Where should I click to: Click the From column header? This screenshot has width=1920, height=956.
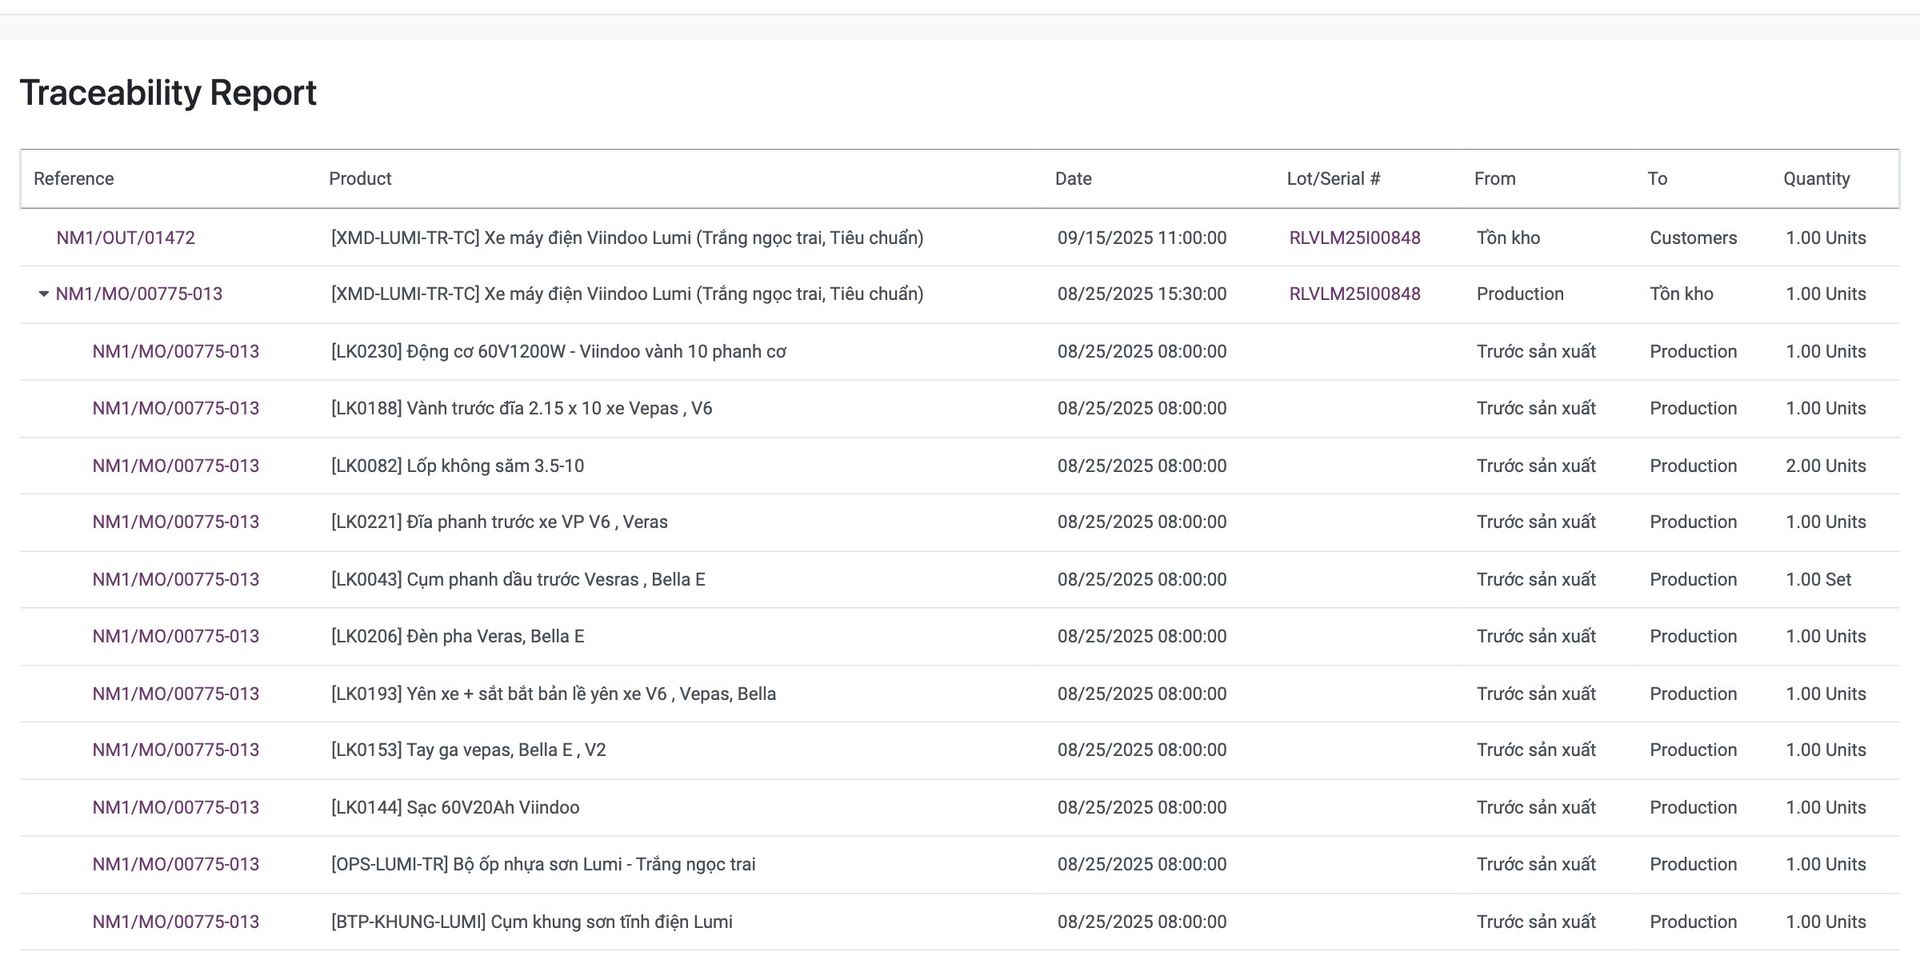tap(1495, 179)
